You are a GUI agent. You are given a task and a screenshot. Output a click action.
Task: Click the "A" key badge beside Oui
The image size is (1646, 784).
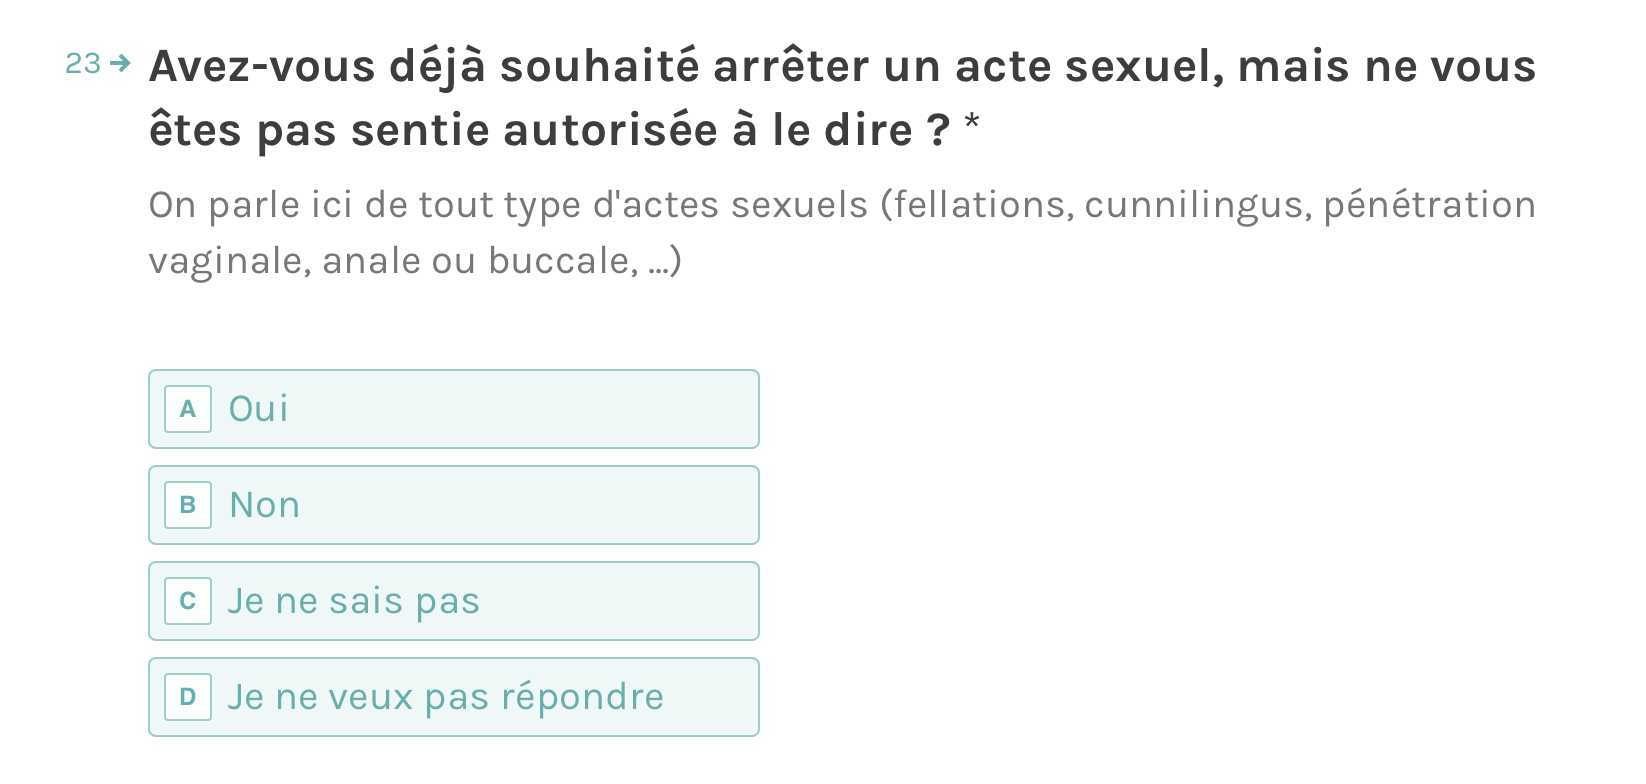pos(188,409)
